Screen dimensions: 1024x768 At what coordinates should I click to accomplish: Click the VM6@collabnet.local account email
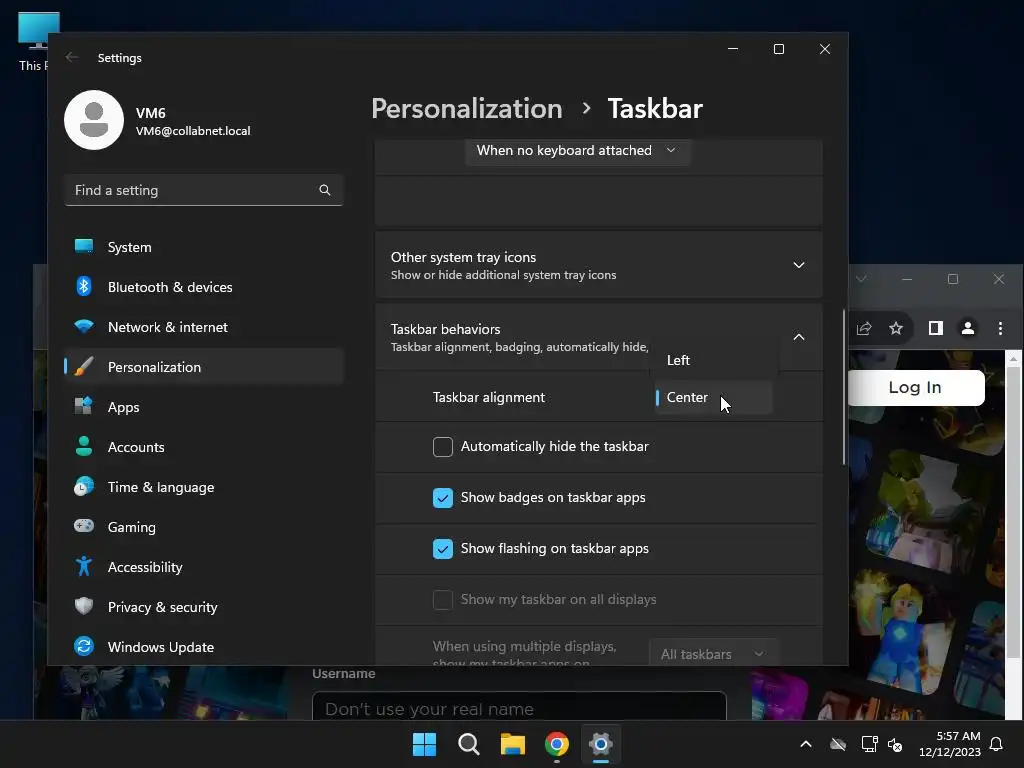click(x=193, y=131)
